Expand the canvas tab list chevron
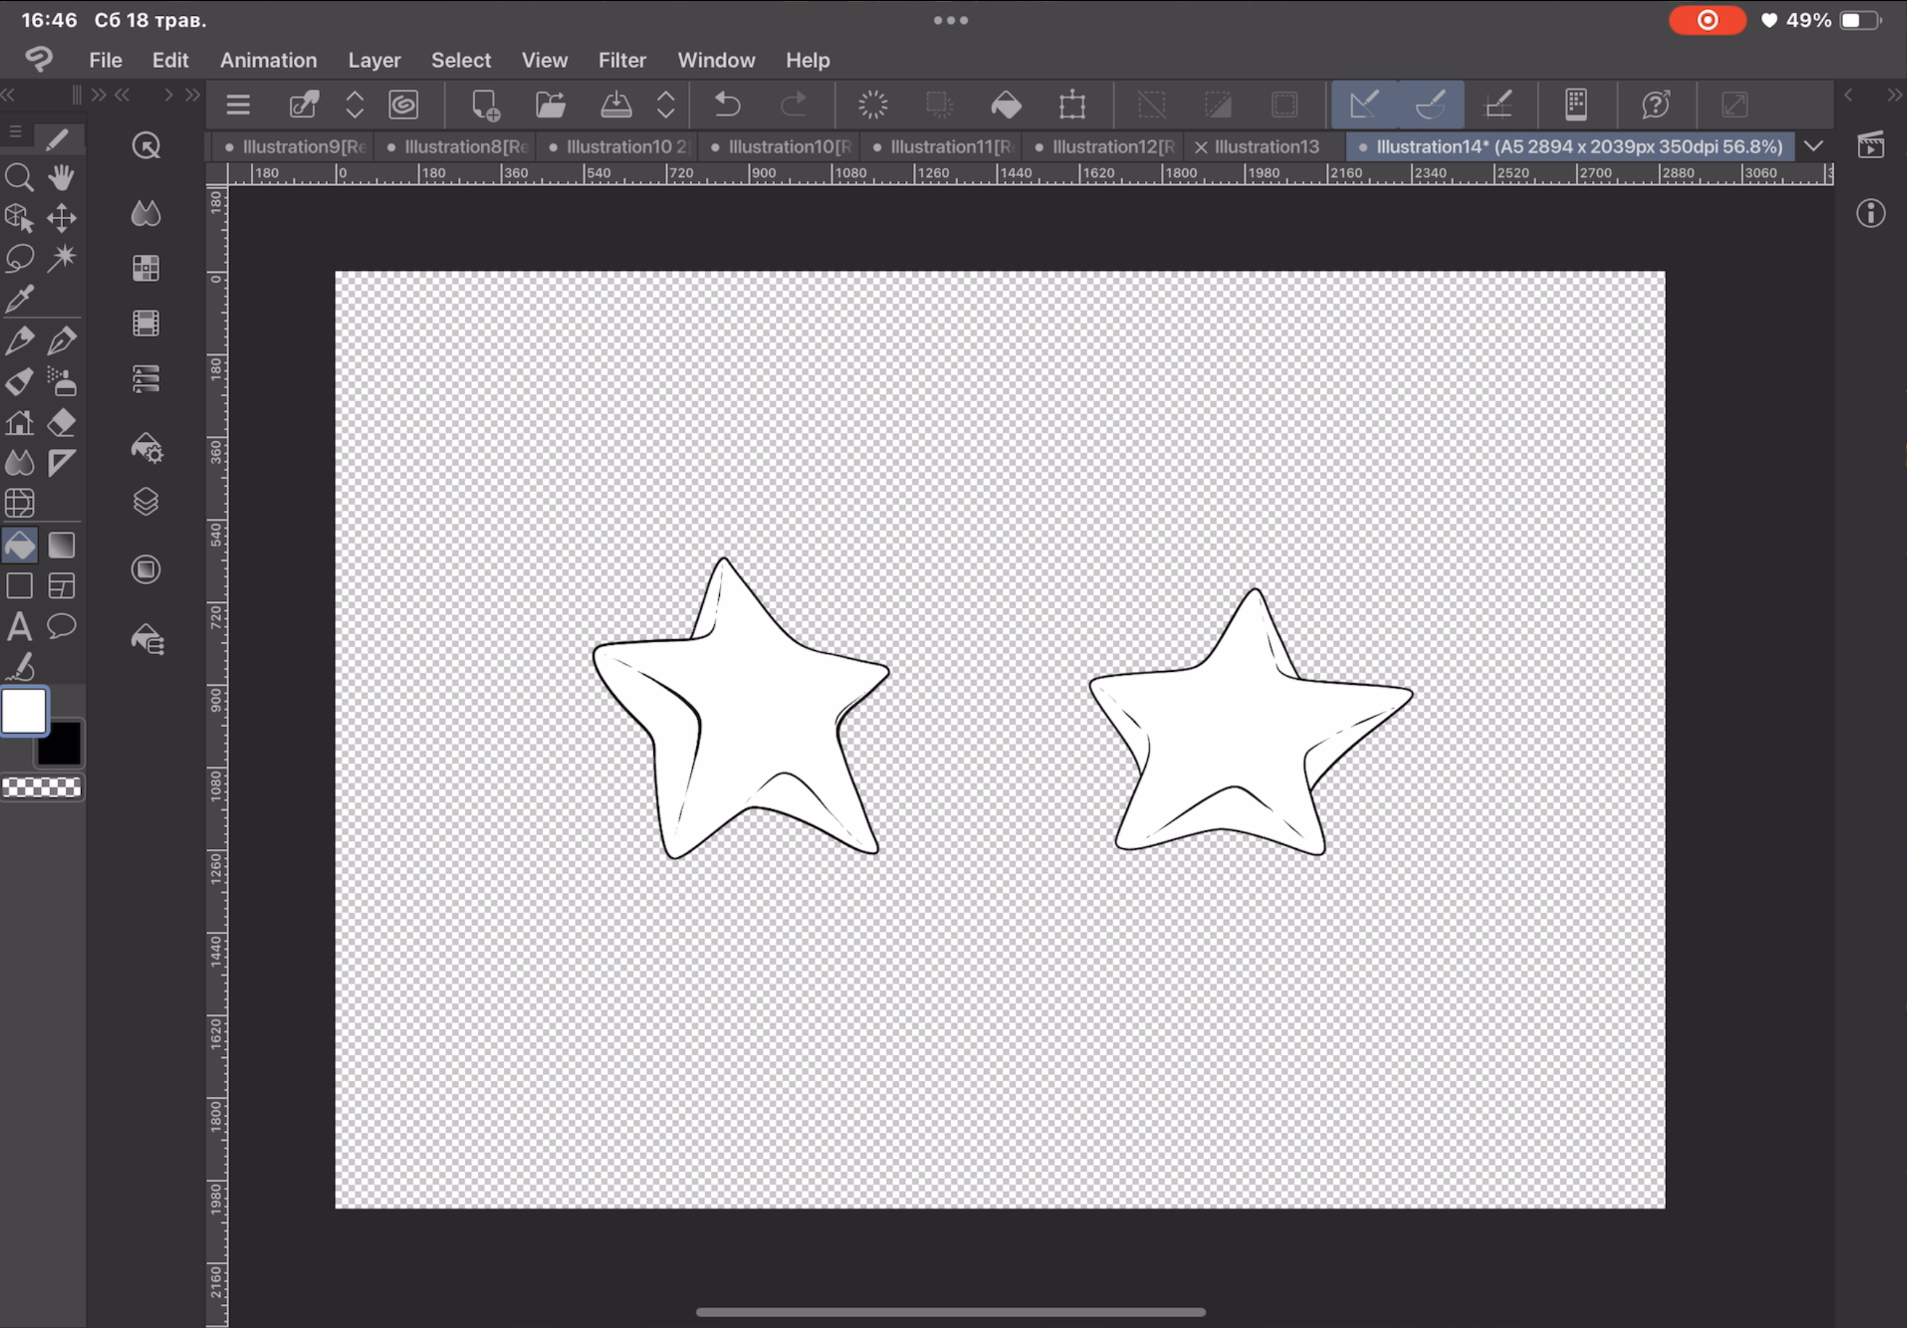The image size is (1907, 1328). pyautogui.click(x=1813, y=146)
